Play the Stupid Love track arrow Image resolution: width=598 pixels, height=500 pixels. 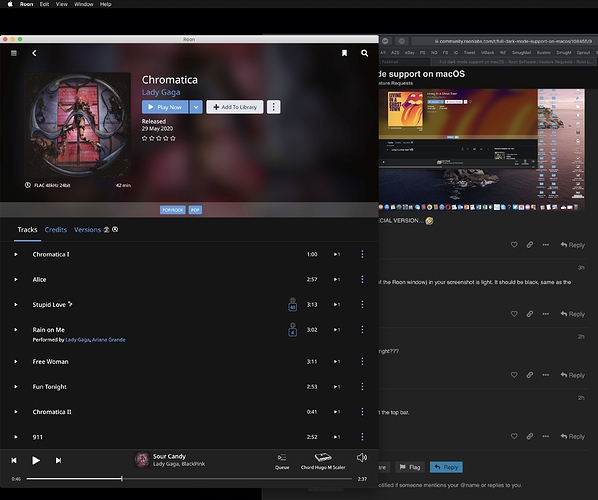click(x=16, y=305)
